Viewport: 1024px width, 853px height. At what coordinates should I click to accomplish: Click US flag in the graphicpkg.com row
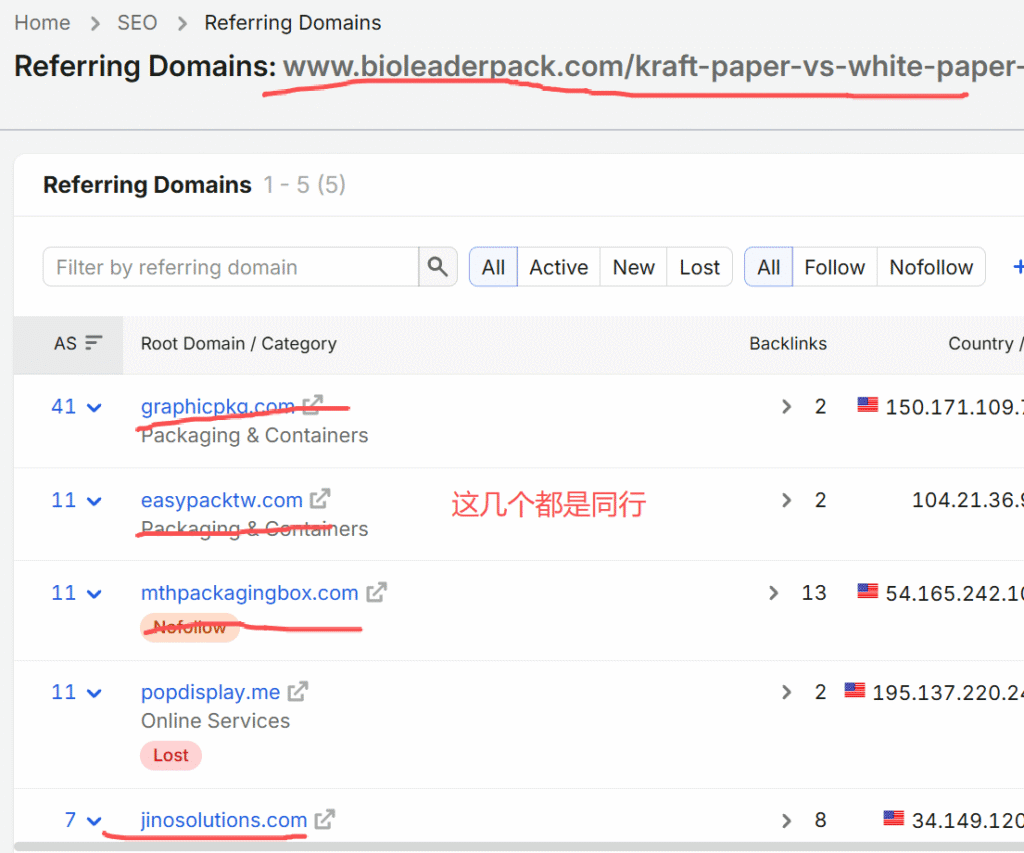pyautogui.click(x=867, y=405)
